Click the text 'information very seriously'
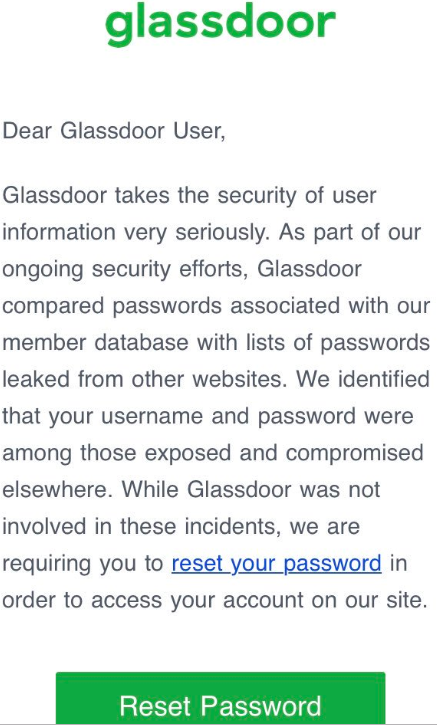 (135, 233)
